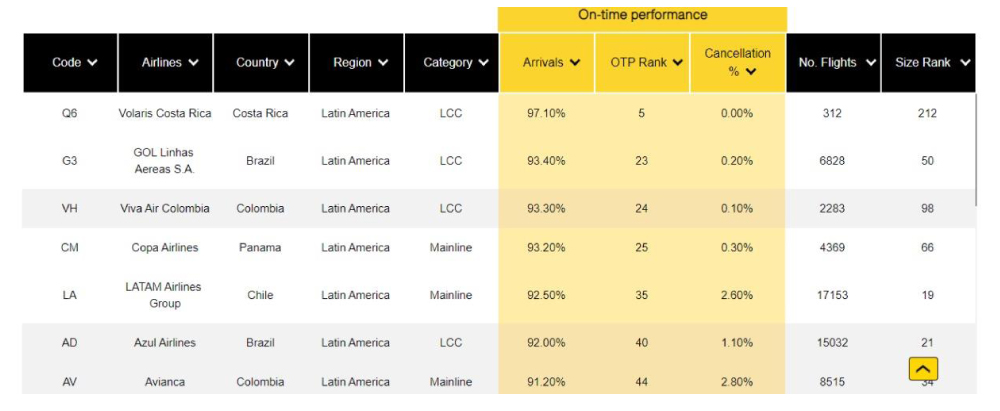Viewport: 1000px width, 411px height.
Task: Click the Volaris Costa Rica row name
Action: coord(165,113)
